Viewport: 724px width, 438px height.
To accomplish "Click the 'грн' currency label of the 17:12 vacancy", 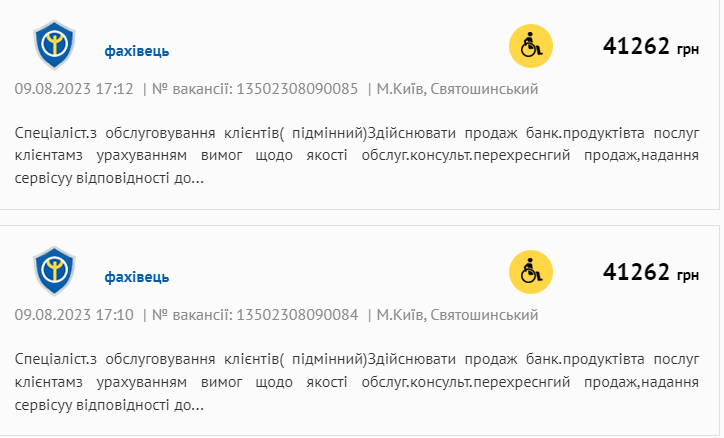I will coord(688,49).
